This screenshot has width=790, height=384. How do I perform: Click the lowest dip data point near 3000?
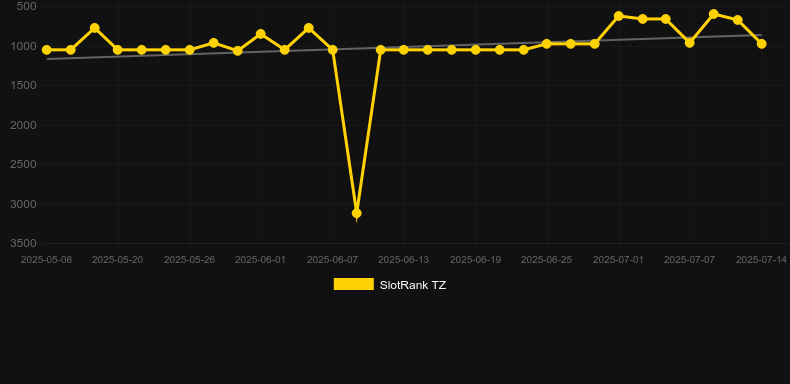[357, 213]
